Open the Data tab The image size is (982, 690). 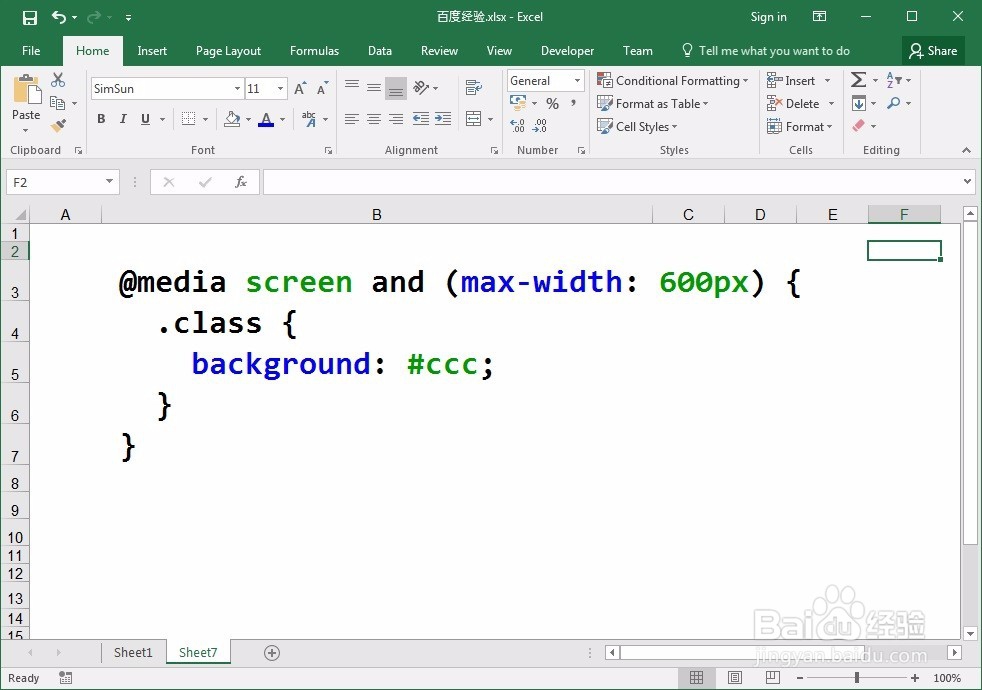pos(380,51)
